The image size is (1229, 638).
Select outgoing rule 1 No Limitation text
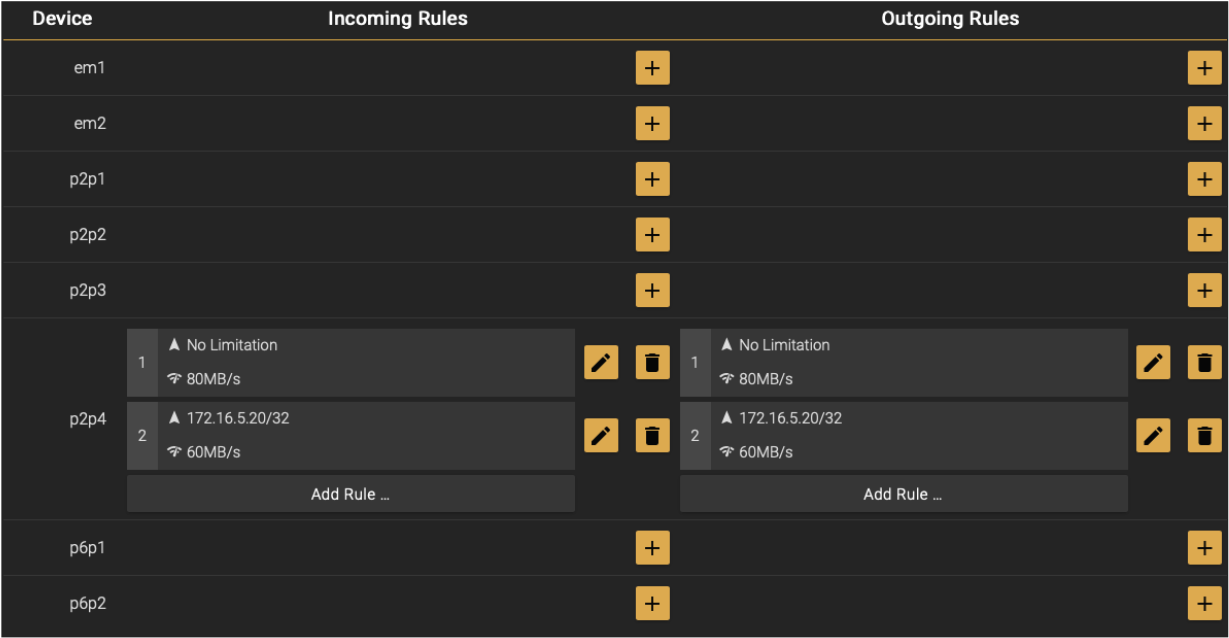(x=784, y=345)
